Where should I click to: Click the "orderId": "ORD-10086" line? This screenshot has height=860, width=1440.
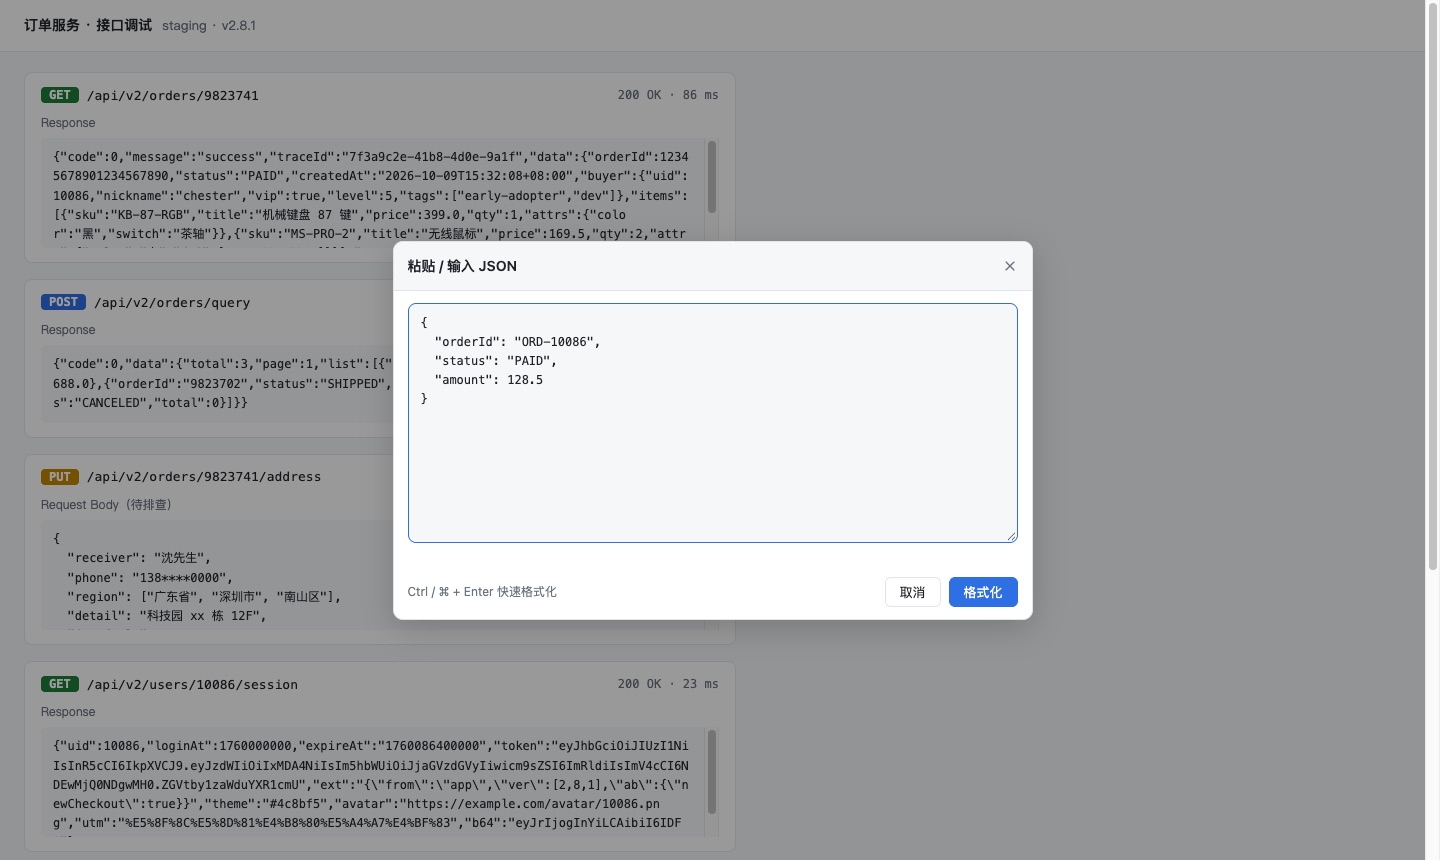pyautogui.click(x=518, y=342)
